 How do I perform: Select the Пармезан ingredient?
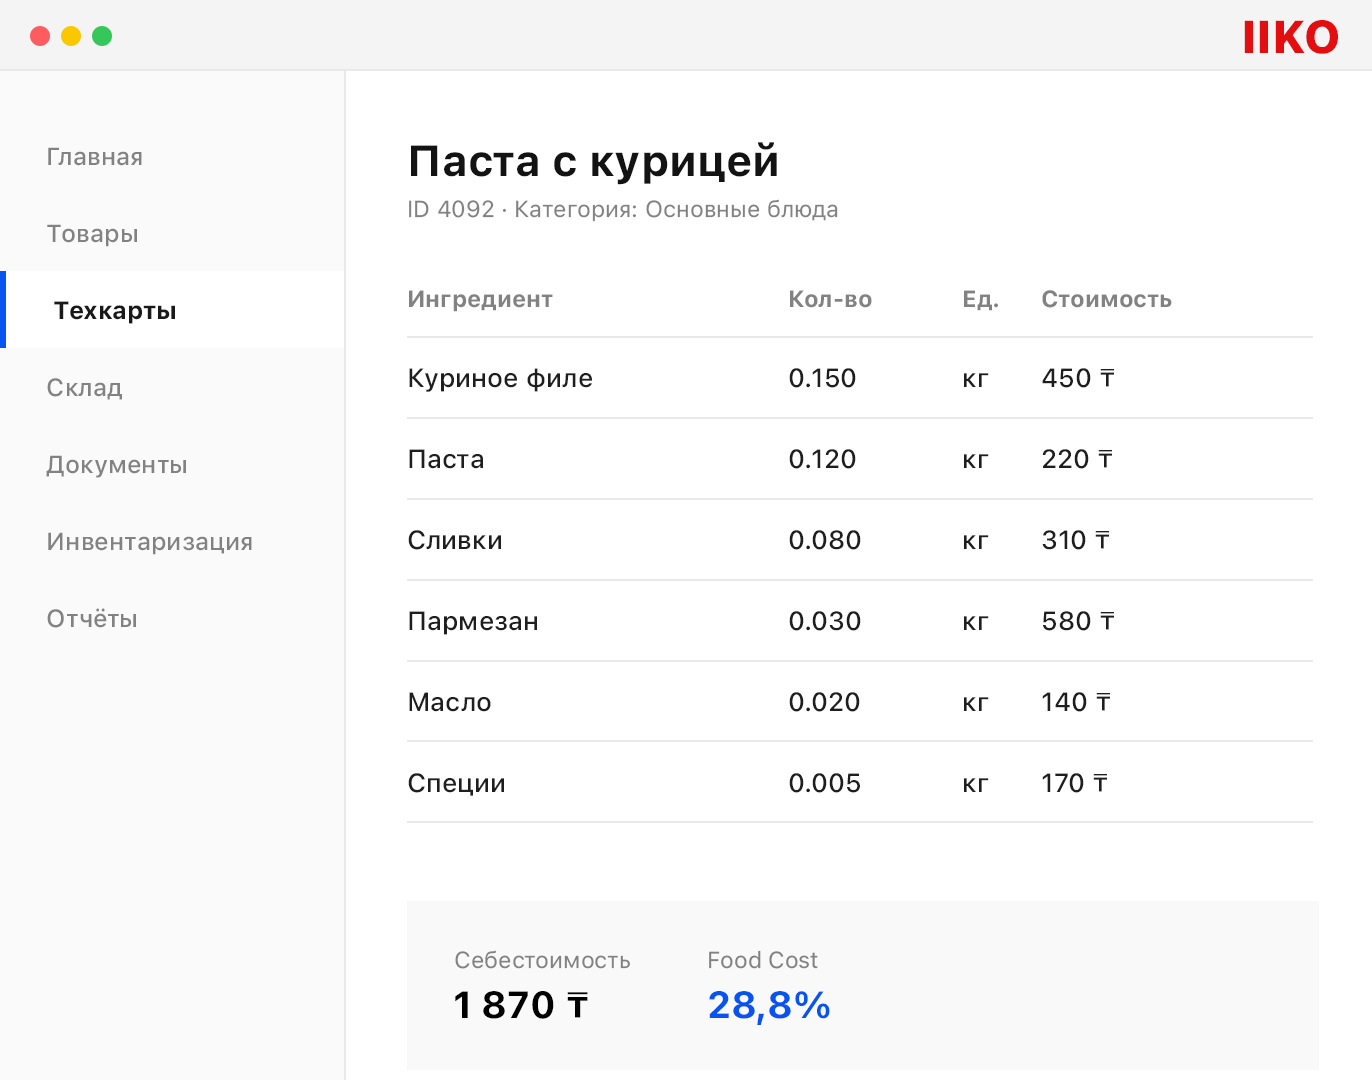473,621
